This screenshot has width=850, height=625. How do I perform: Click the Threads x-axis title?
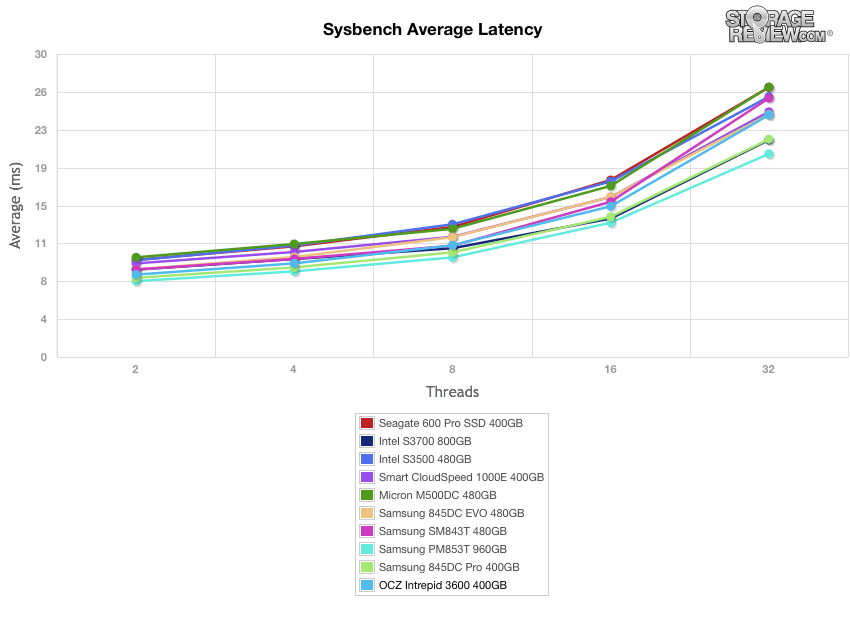pyautogui.click(x=452, y=391)
